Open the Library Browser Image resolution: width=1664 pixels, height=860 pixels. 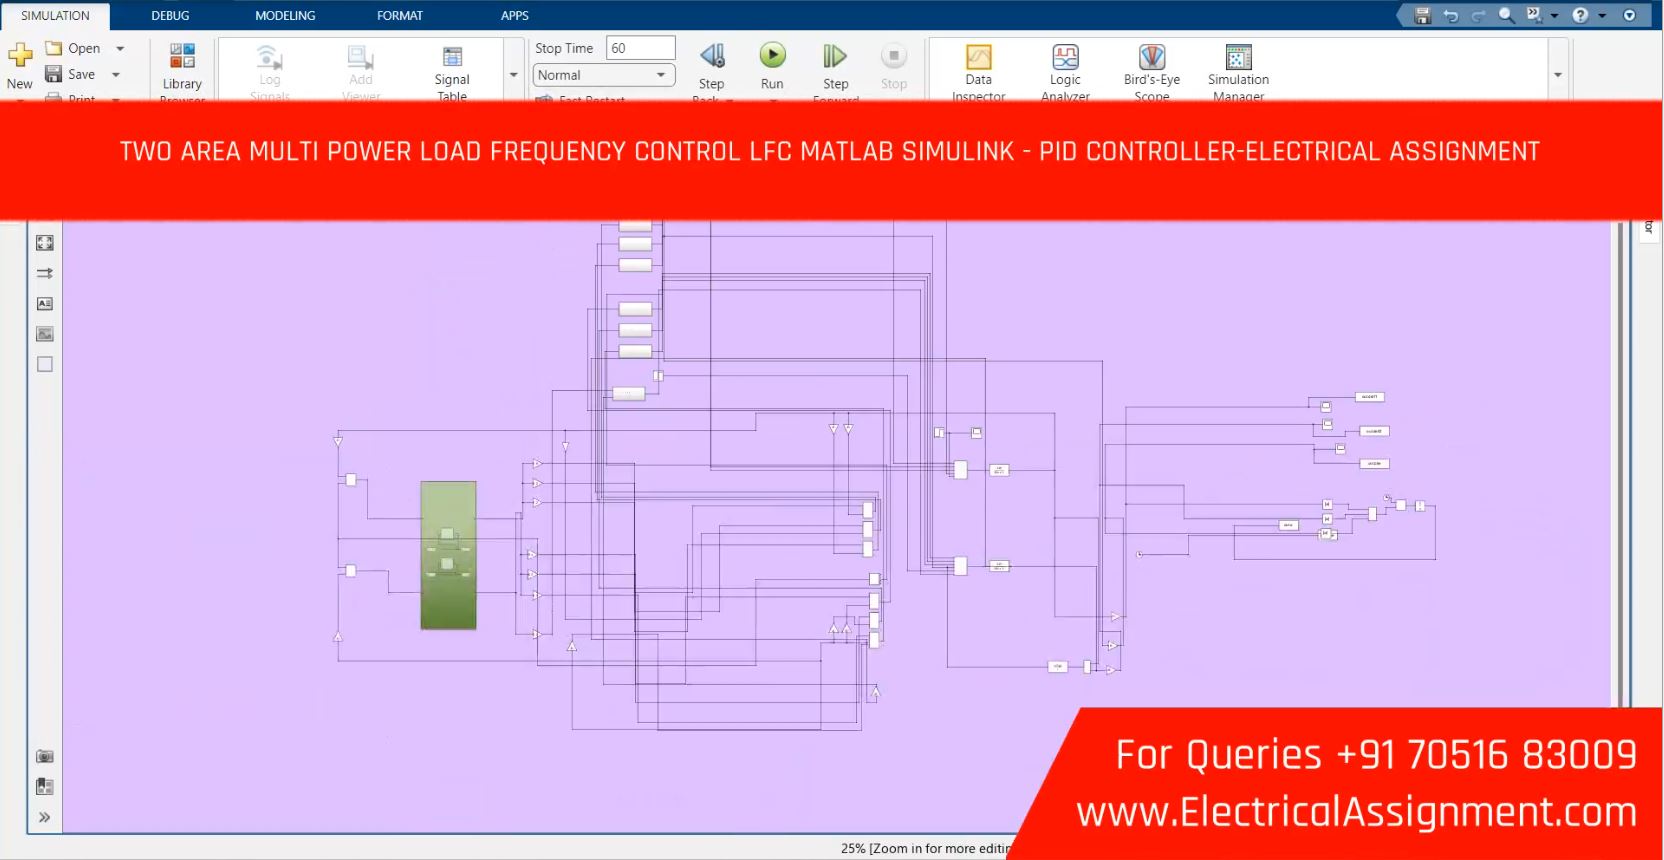tap(182, 70)
